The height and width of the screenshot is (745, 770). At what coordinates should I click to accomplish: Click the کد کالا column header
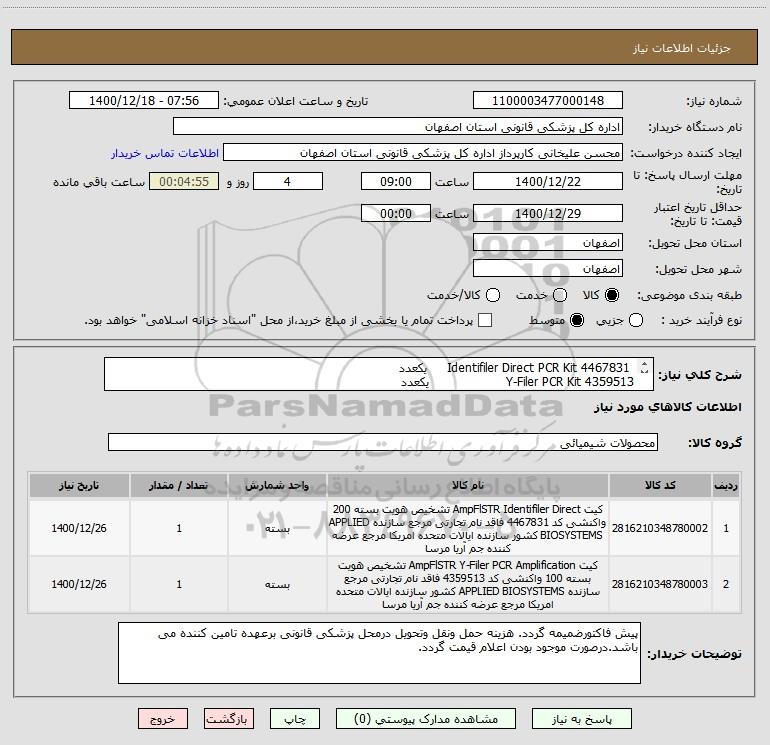(660, 486)
